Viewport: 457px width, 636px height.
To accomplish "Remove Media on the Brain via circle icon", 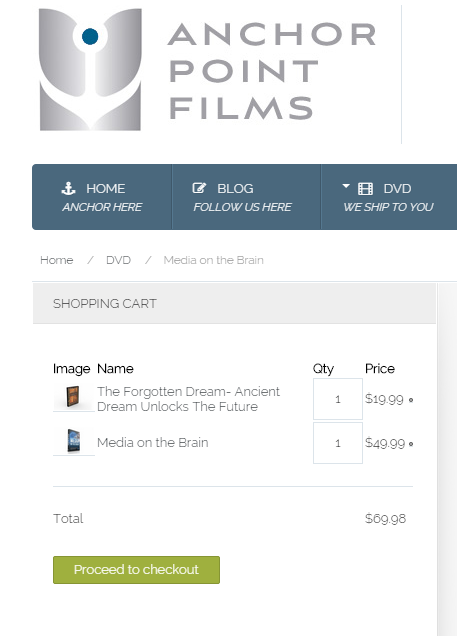I will (411, 444).
